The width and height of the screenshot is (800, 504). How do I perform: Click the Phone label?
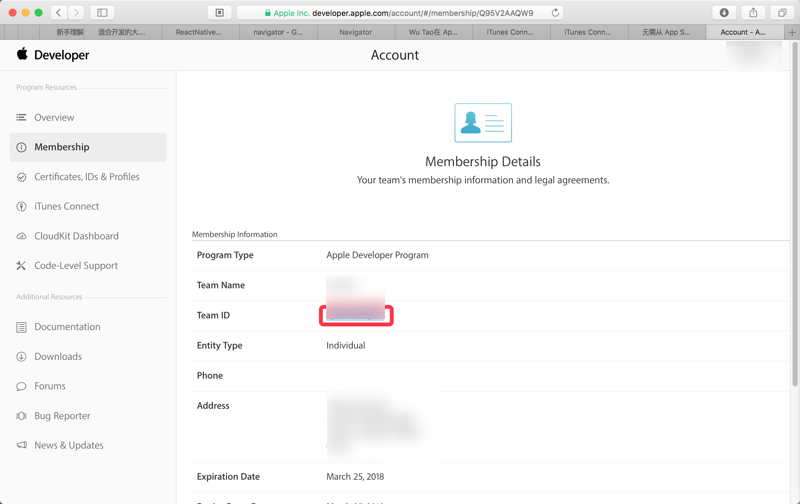pyautogui.click(x=210, y=375)
